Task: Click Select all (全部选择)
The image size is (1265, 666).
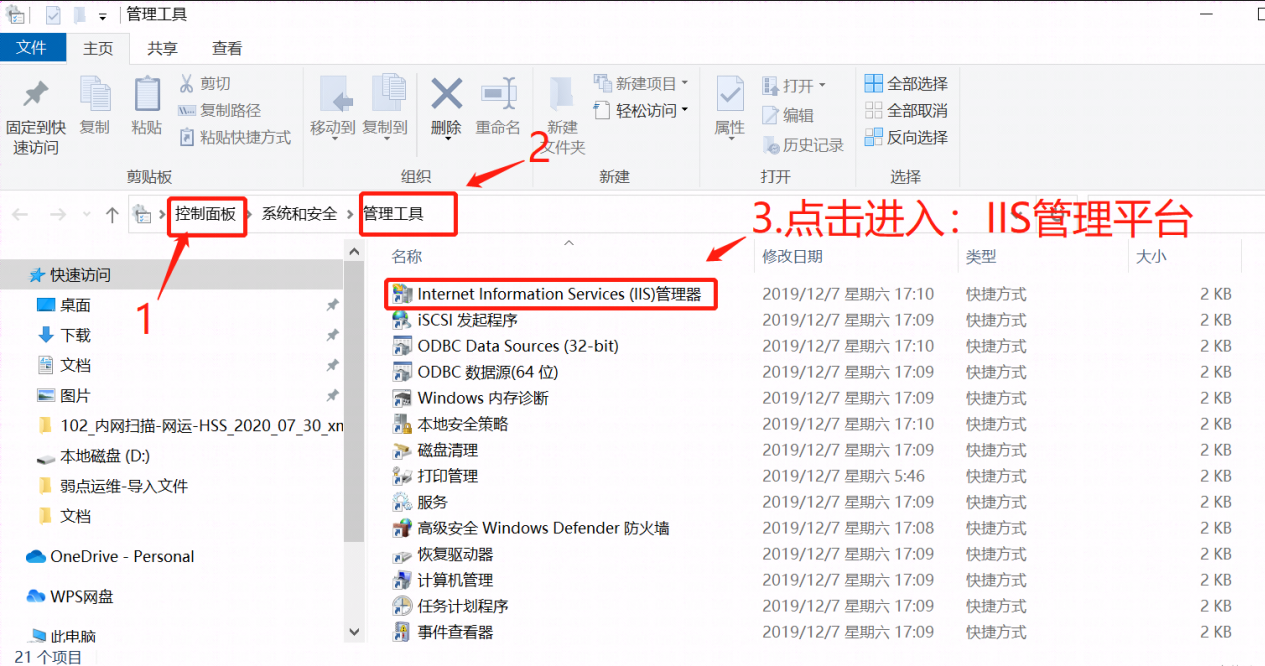Action: [x=906, y=83]
